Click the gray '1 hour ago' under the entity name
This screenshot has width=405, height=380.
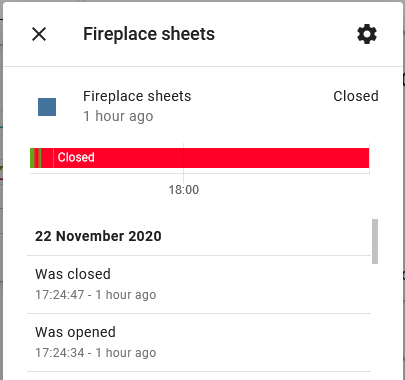coord(118,116)
